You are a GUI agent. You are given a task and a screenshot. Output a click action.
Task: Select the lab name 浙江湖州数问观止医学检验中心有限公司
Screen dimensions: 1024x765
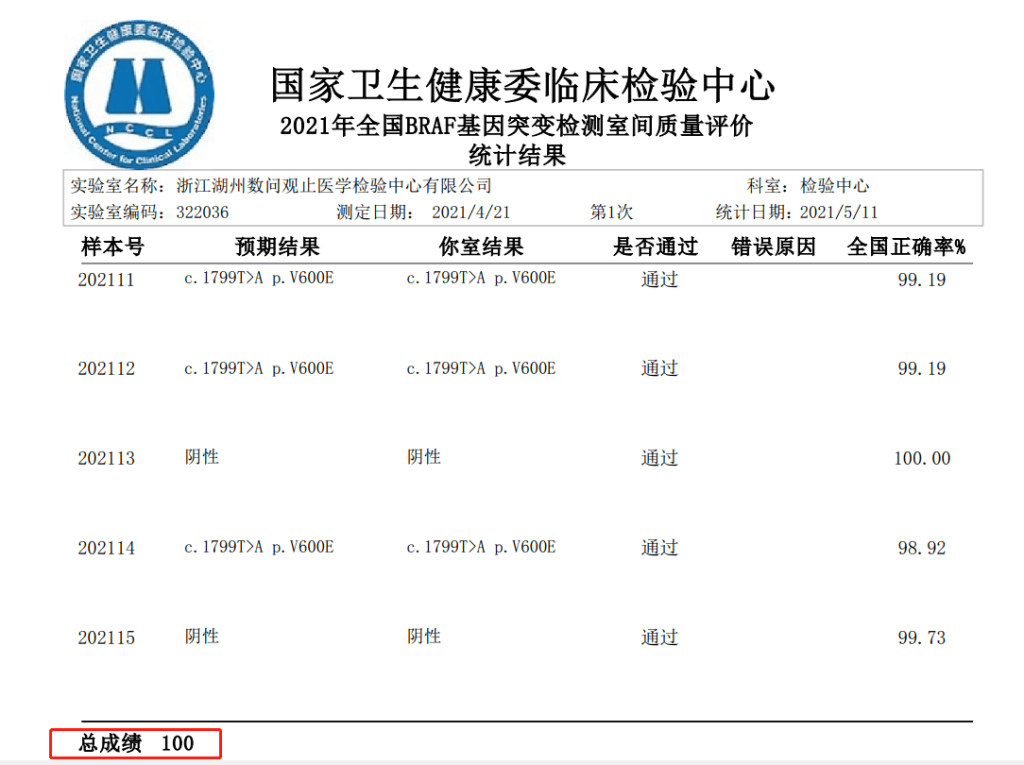point(334,186)
